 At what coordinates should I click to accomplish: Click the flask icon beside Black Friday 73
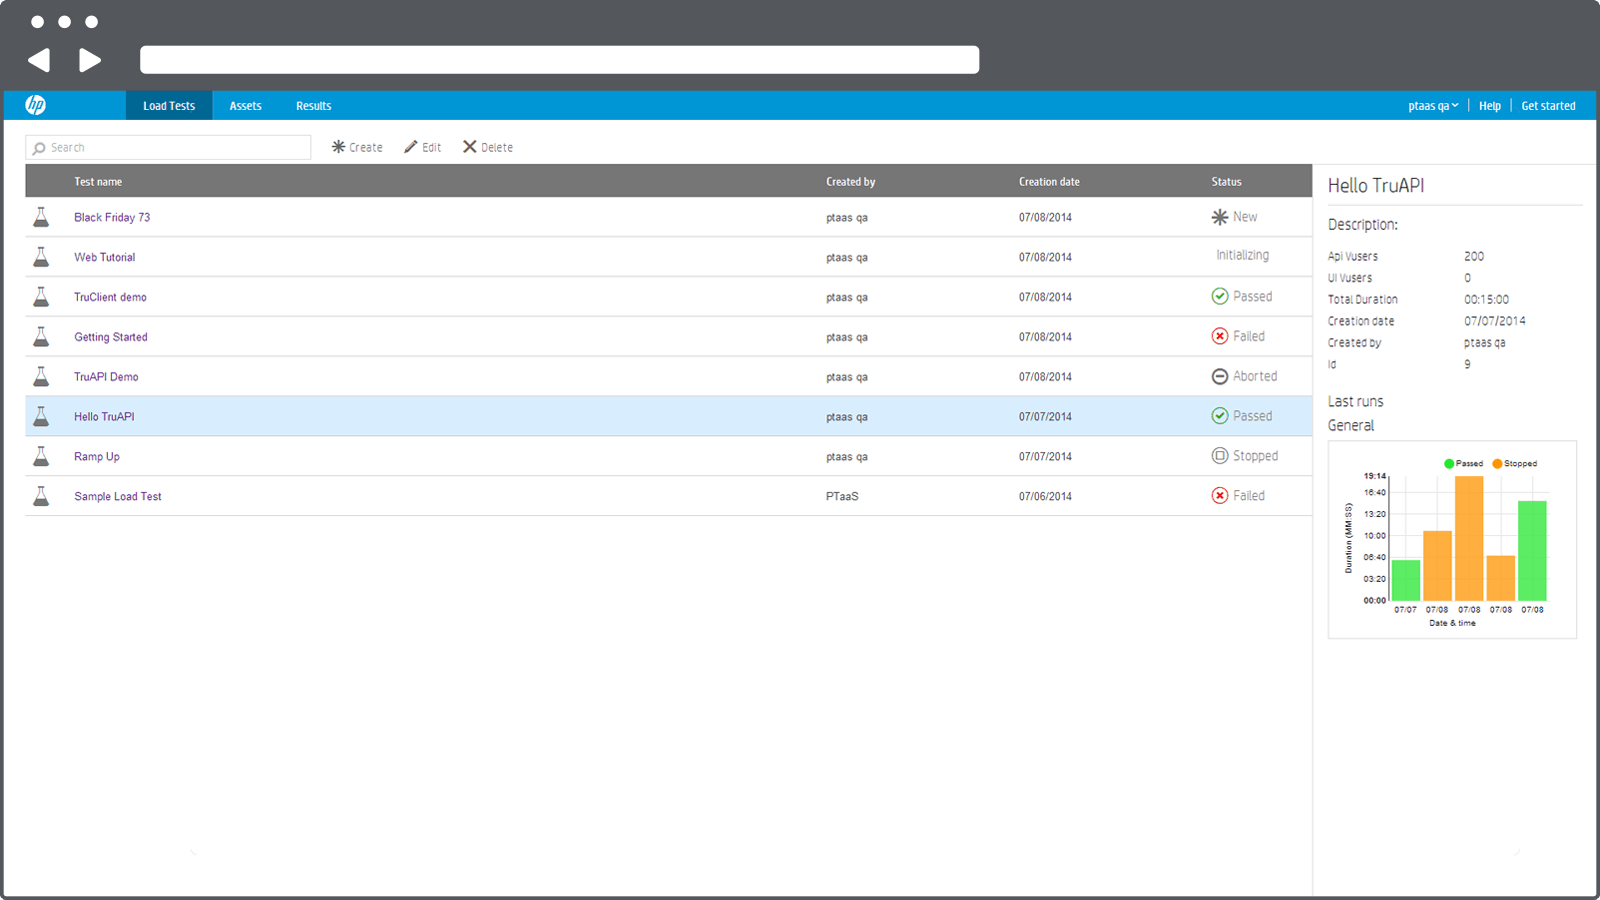tap(41, 217)
